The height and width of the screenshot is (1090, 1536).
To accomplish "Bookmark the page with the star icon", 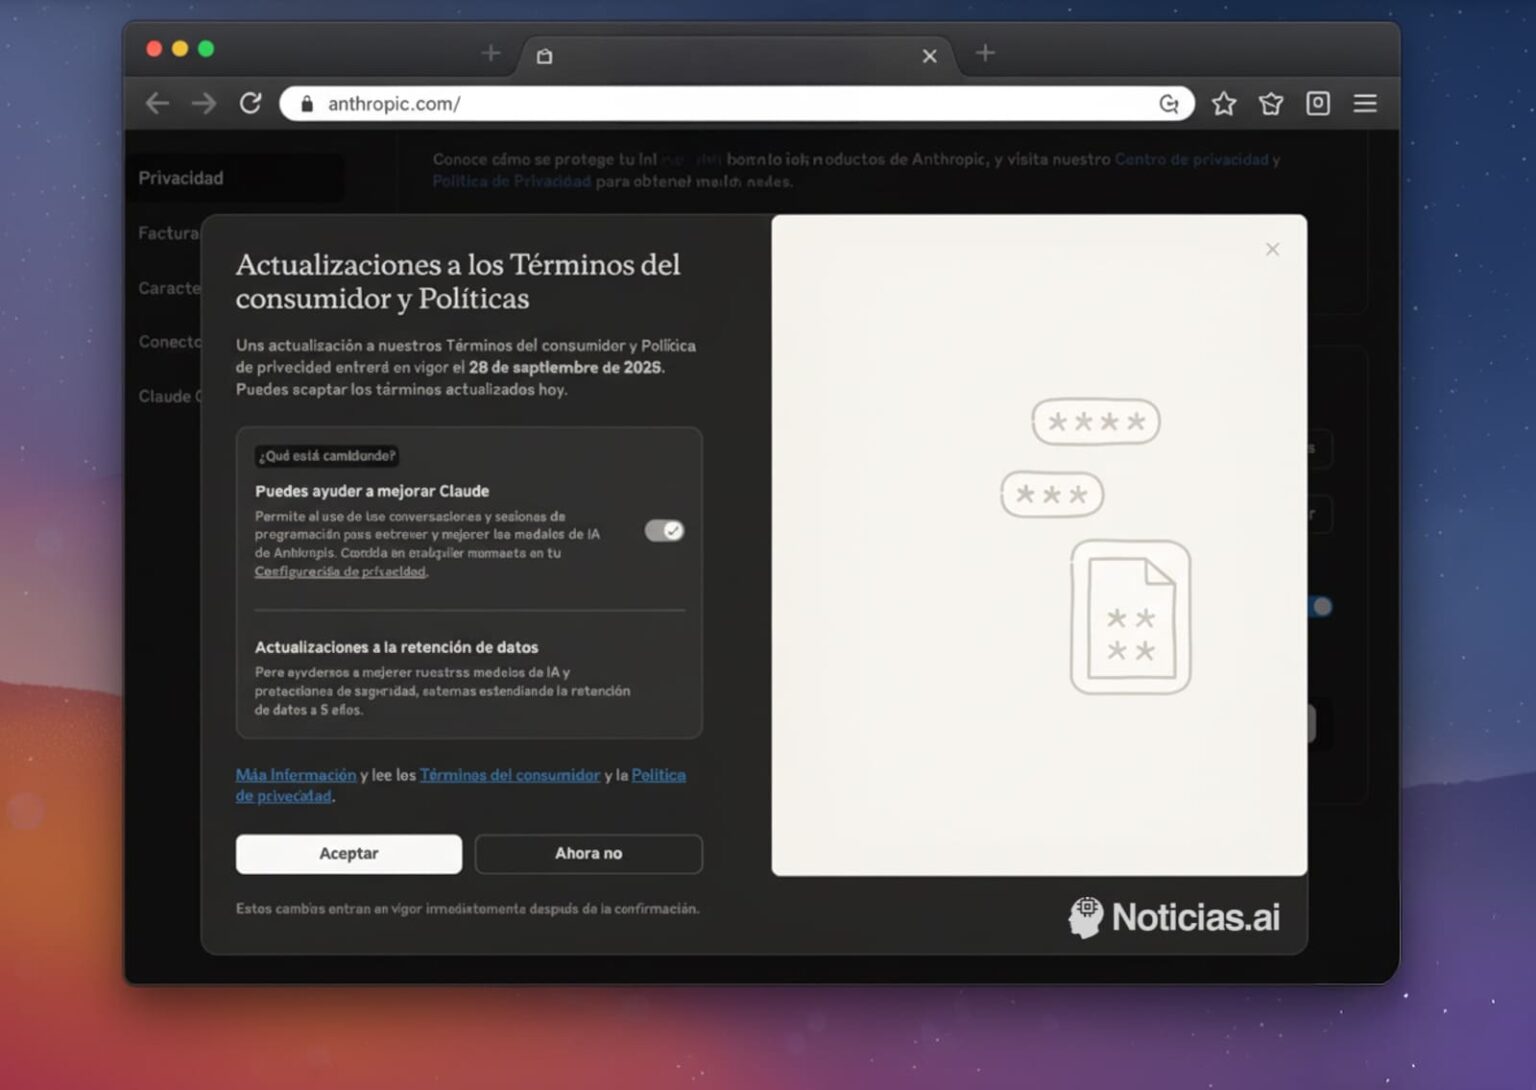I will [x=1223, y=103].
